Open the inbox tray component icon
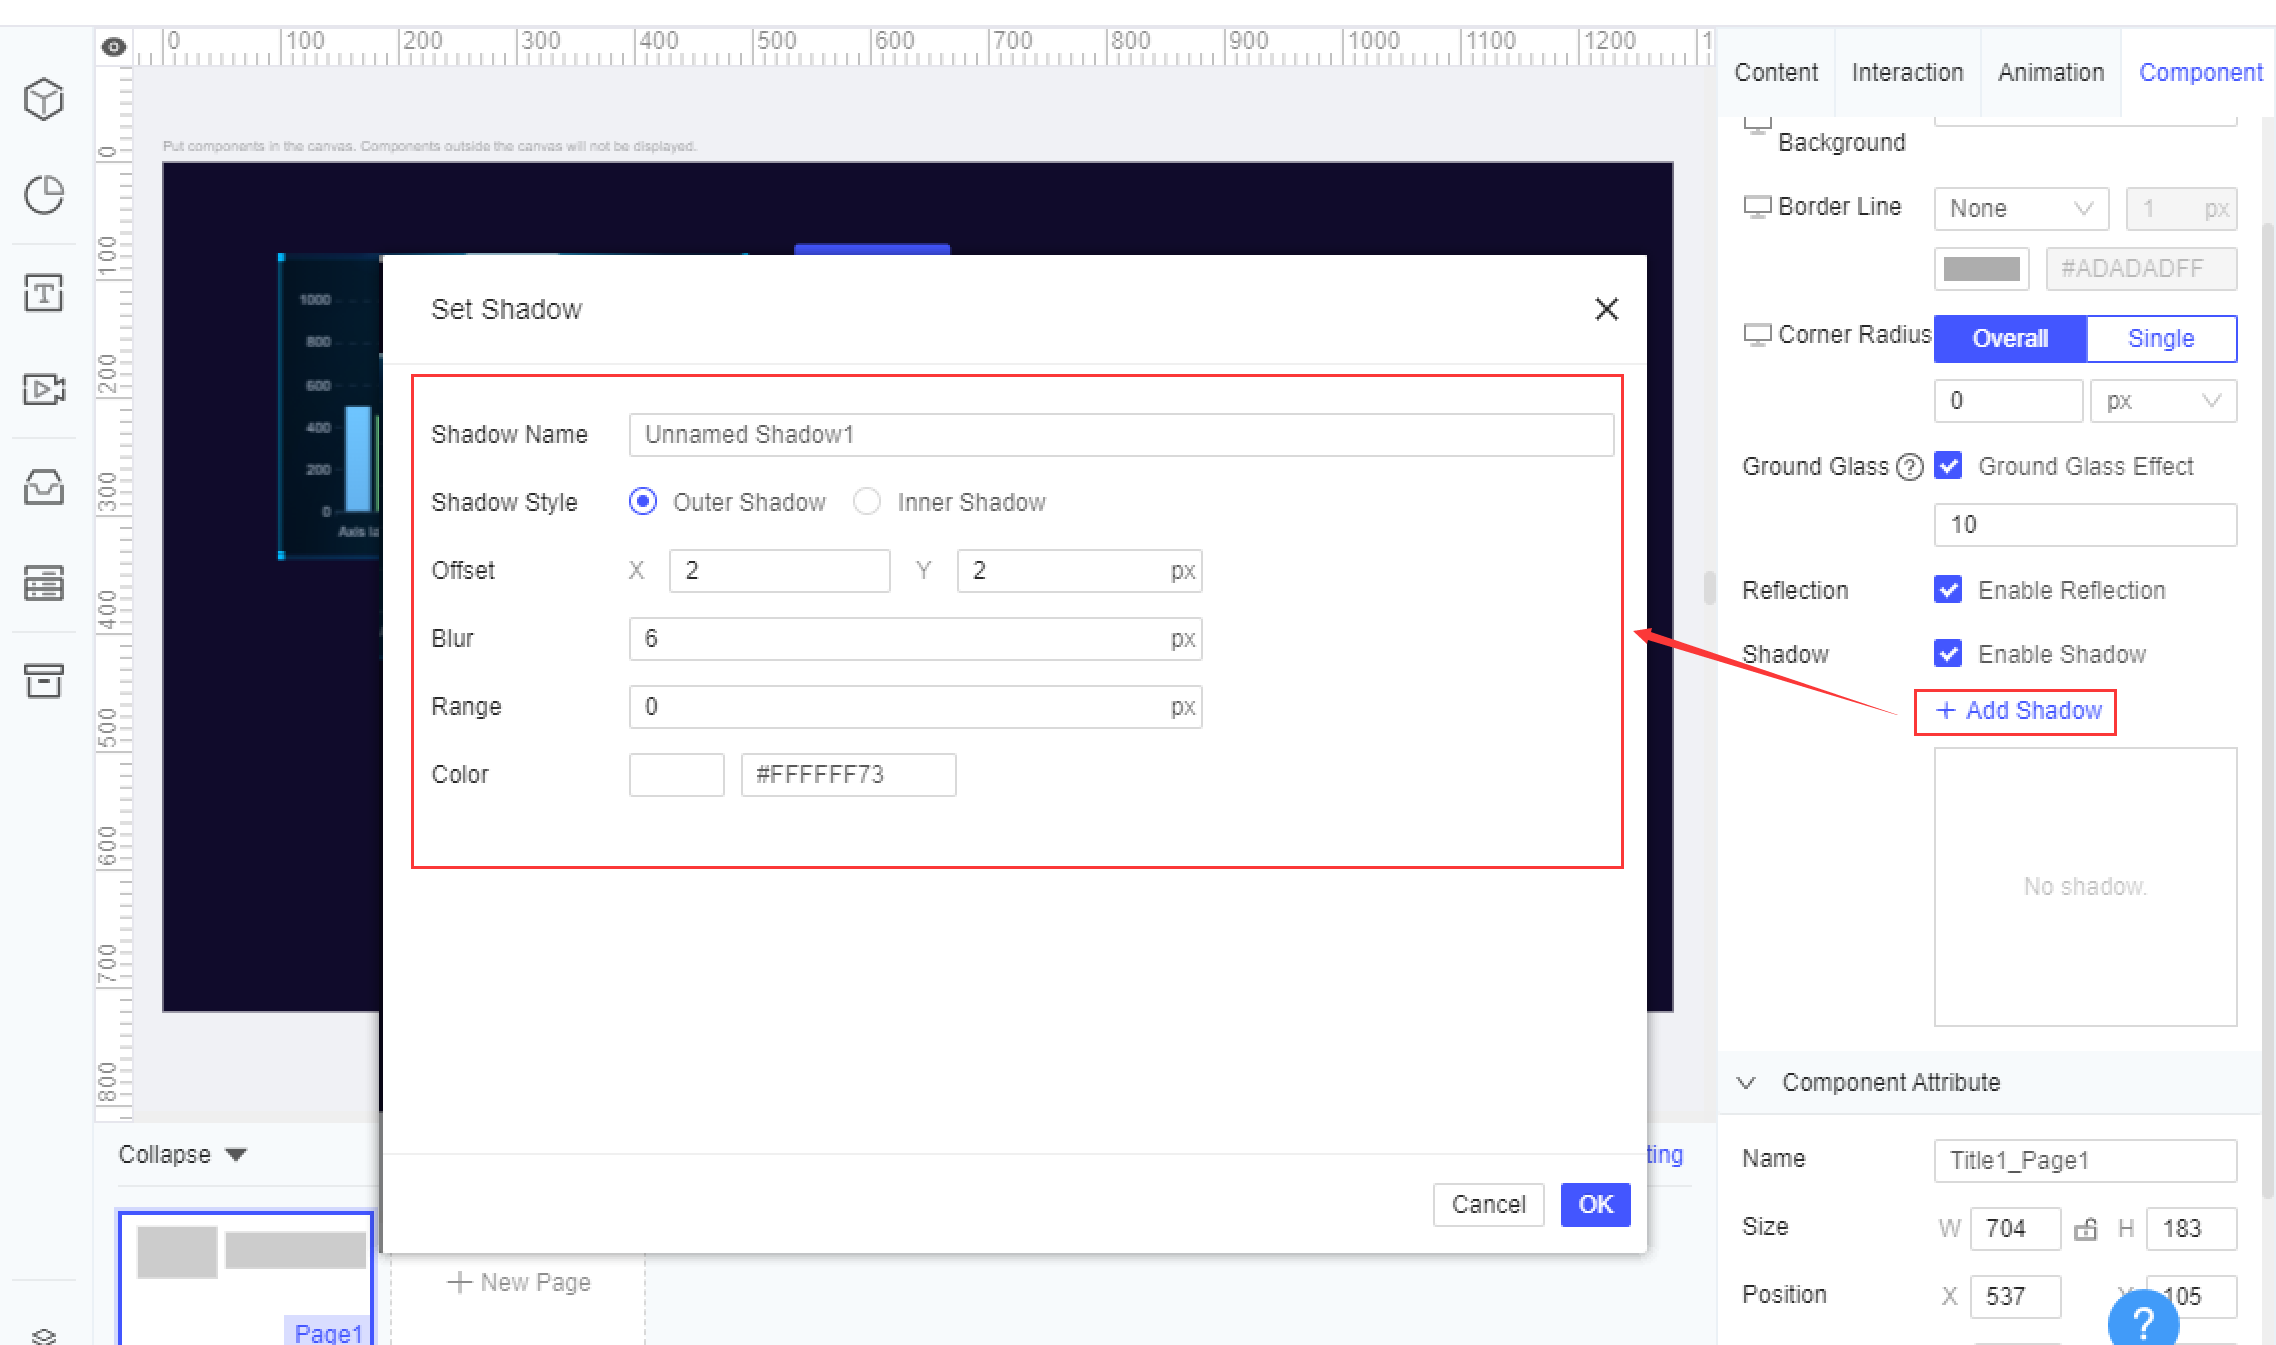 pos(43,487)
